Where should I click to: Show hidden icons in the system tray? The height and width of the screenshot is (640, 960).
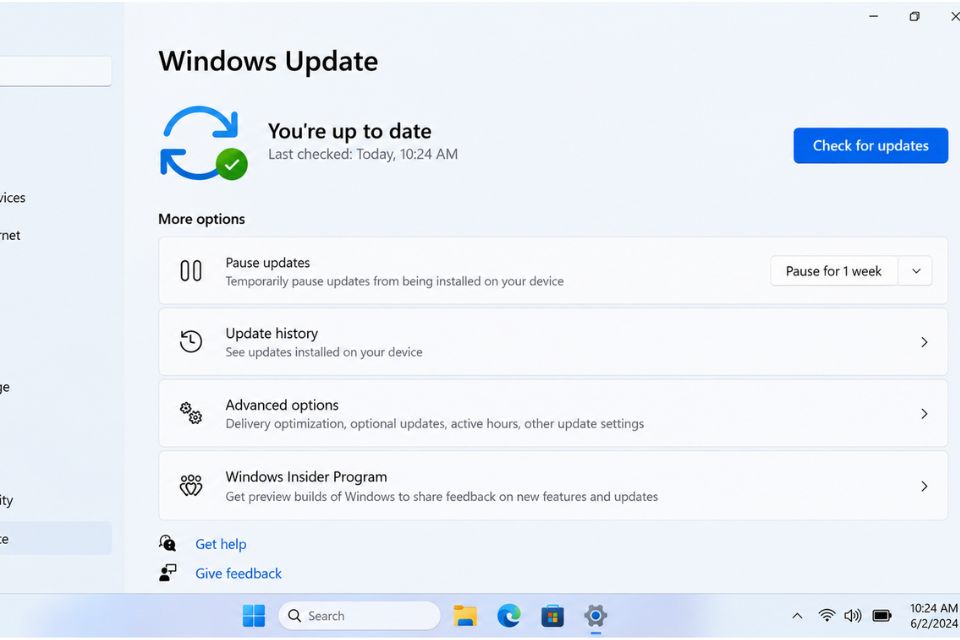pyautogui.click(x=797, y=616)
